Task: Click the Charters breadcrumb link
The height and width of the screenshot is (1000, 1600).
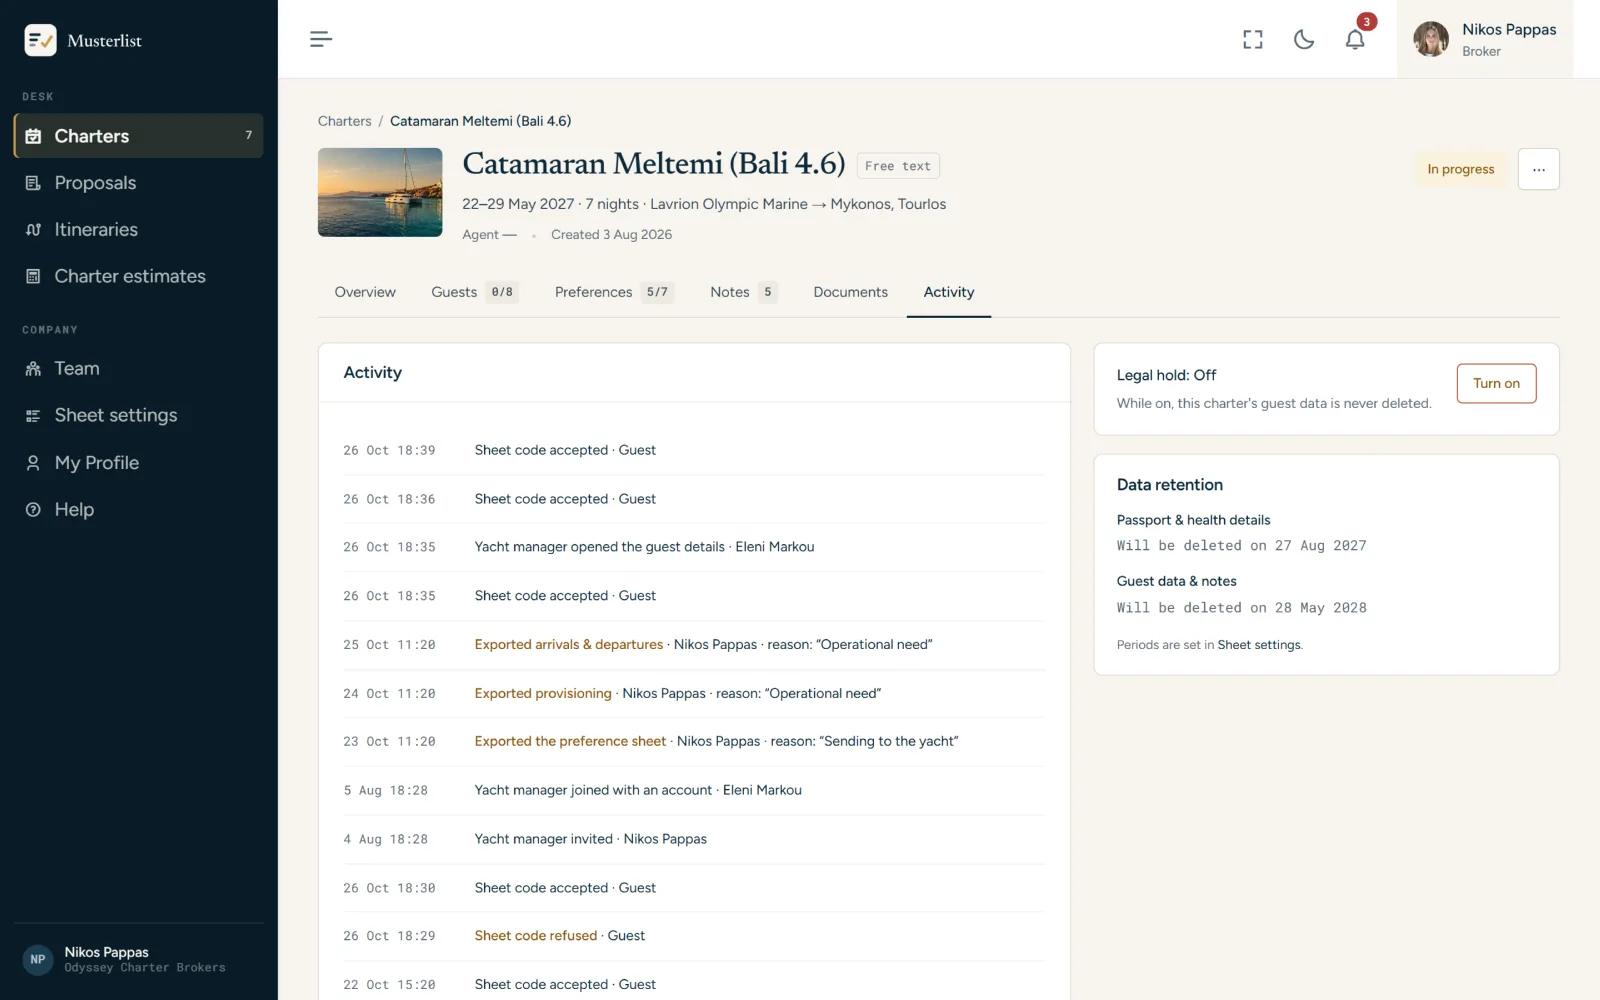Action: (344, 121)
